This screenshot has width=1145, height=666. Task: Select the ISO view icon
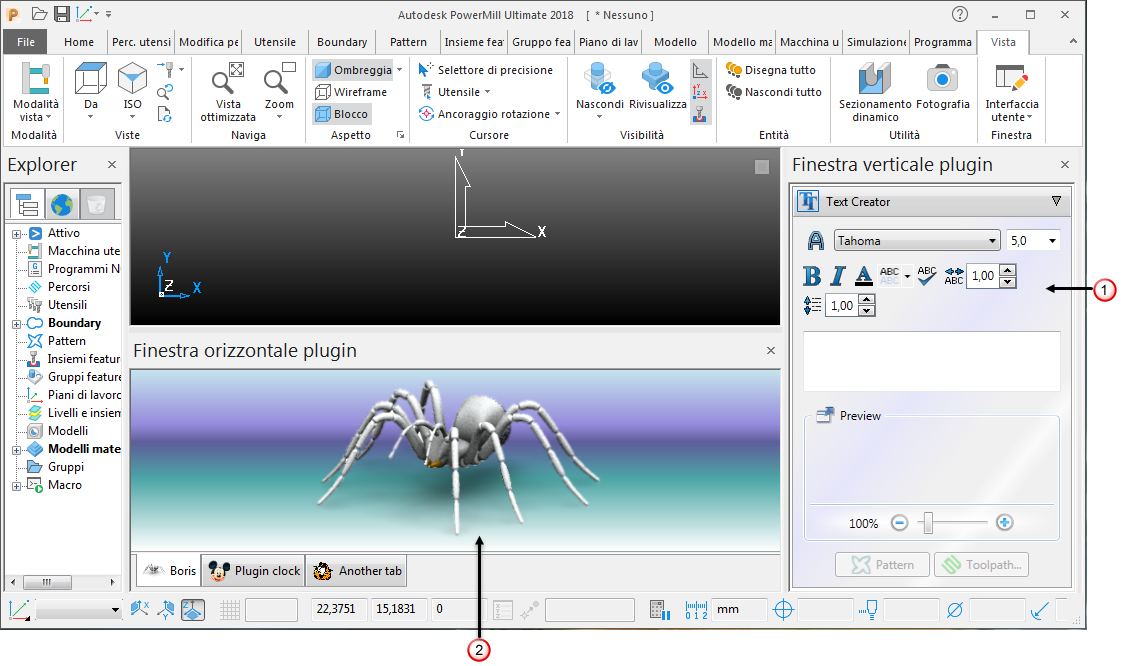pyautogui.click(x=132, y=77)
